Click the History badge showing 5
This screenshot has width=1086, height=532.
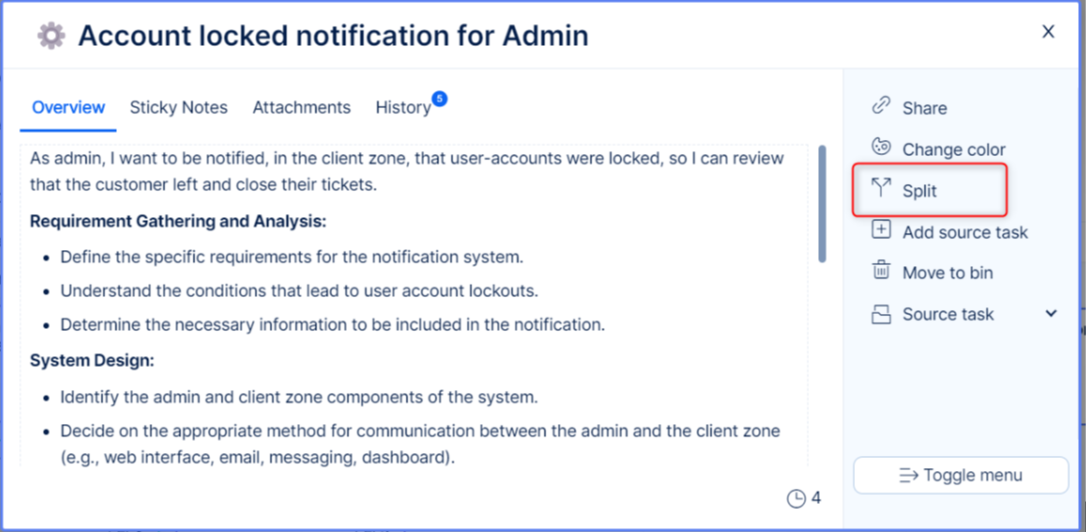pos(439,98)
